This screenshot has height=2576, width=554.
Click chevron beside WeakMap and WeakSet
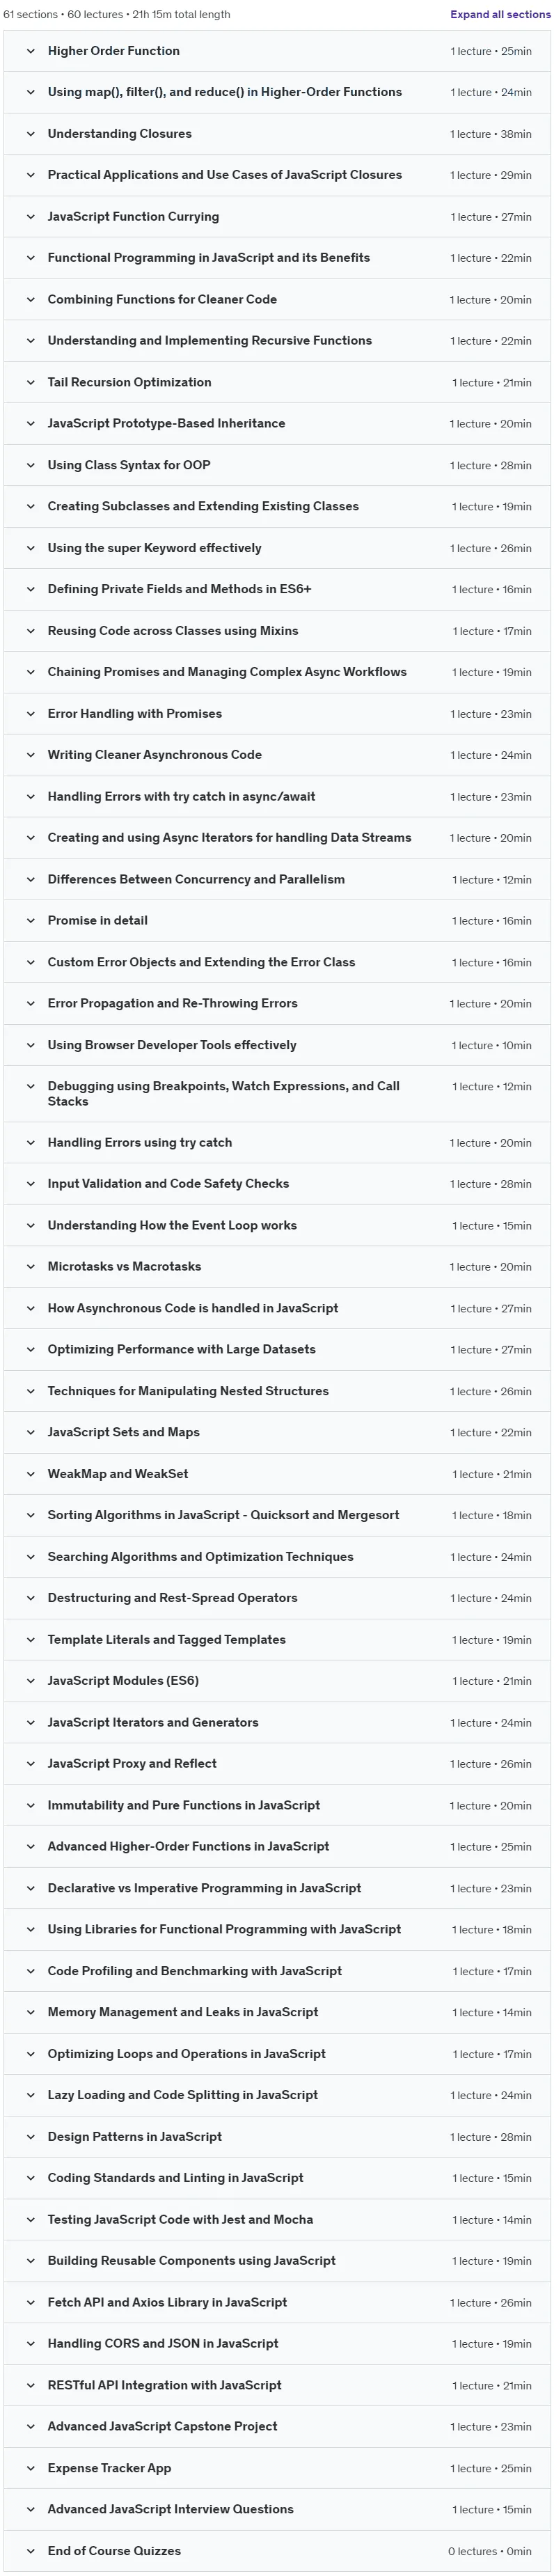pyautogui.click(x=30, y=1474)
